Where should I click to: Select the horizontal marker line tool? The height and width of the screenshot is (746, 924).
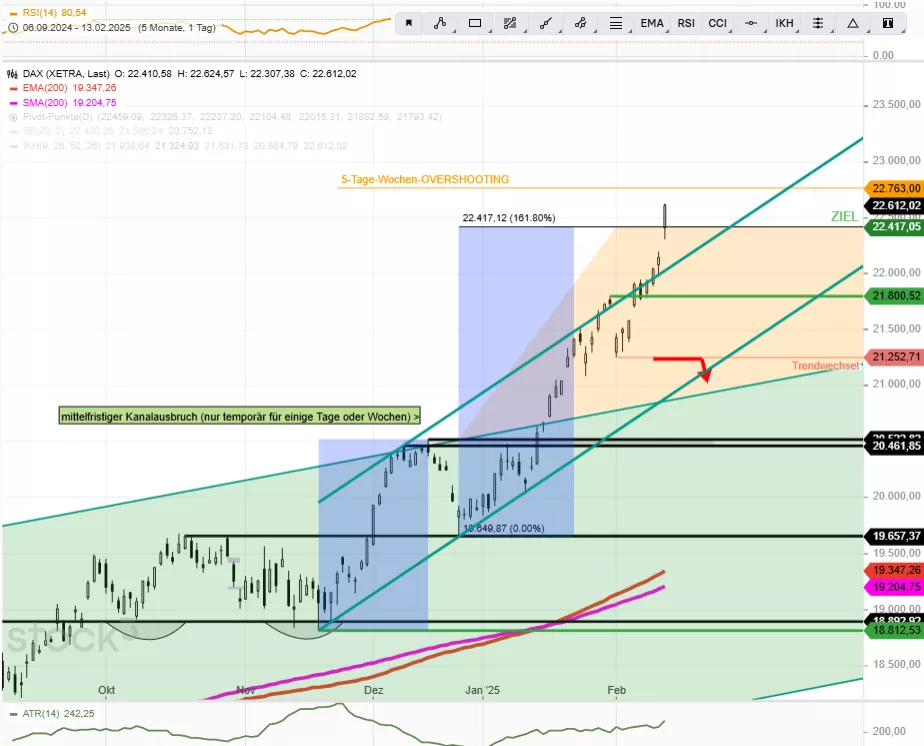pyautogui.click(x=751, y=23)
